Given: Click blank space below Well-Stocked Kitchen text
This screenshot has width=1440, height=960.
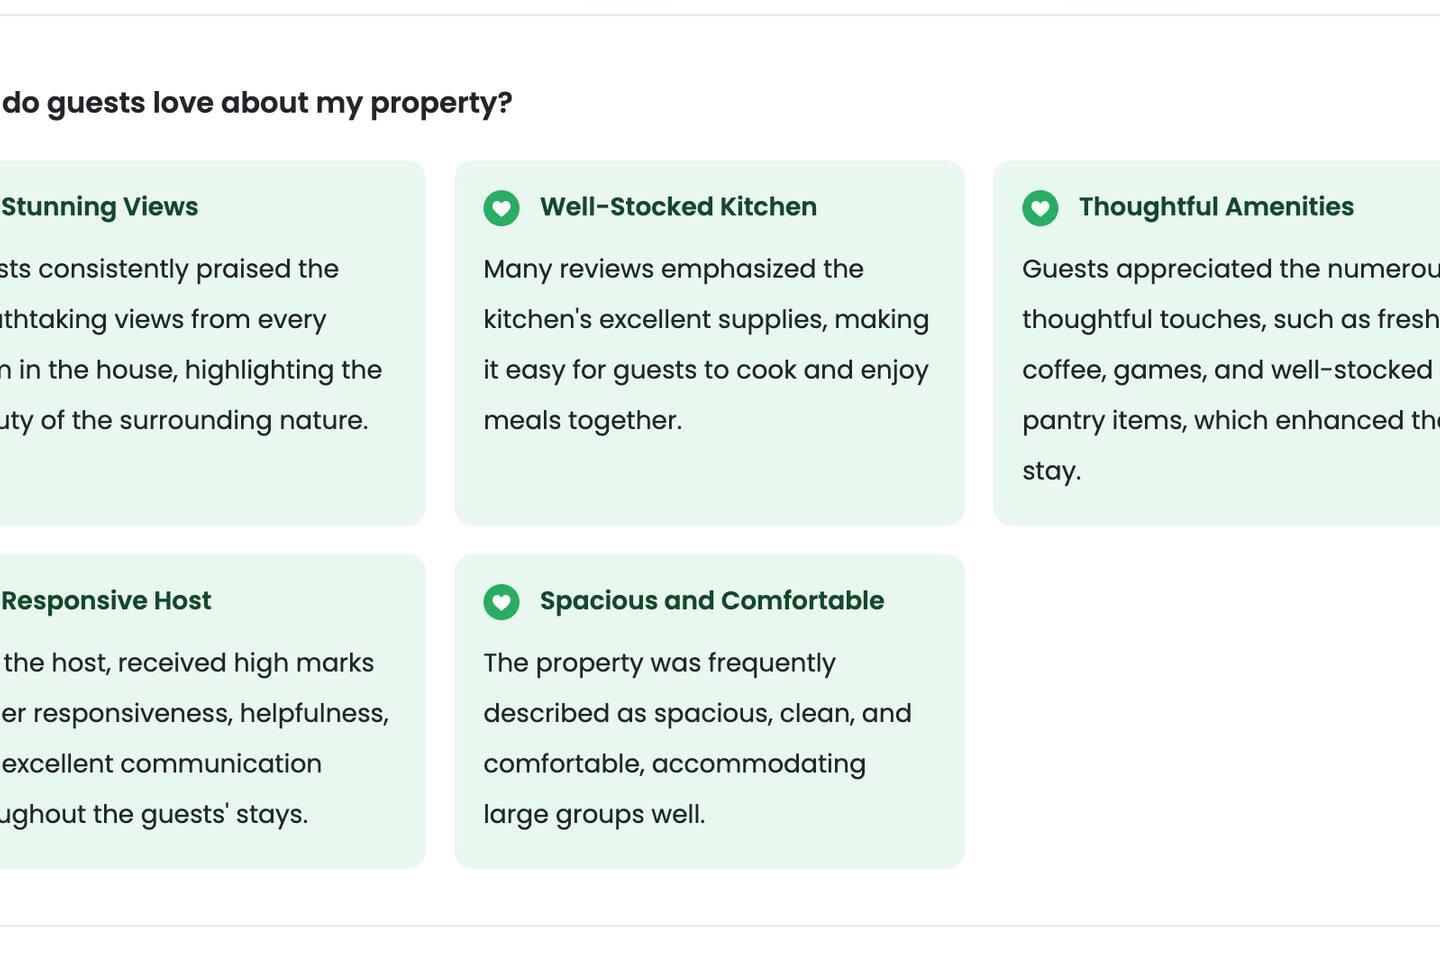Looking at the screenshot, I should [708, 480].
